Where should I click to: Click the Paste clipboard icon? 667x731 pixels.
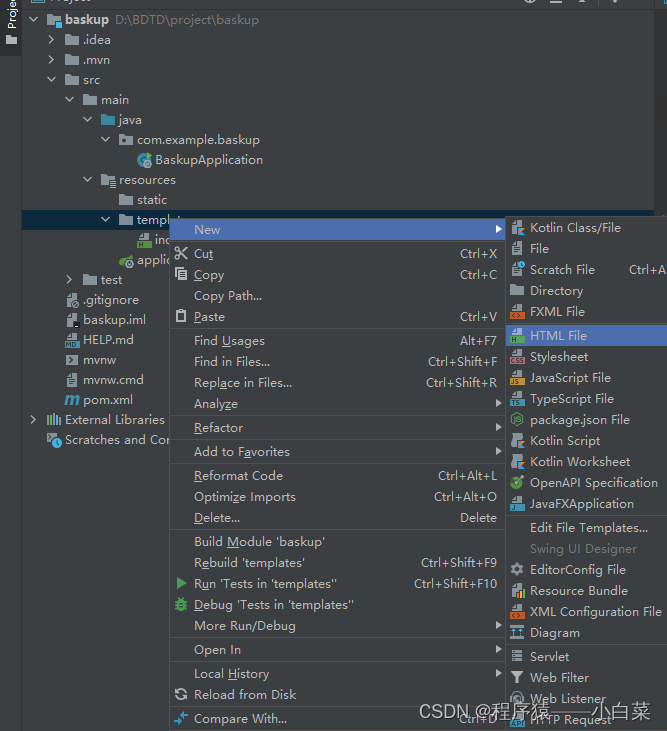point(181,316)
